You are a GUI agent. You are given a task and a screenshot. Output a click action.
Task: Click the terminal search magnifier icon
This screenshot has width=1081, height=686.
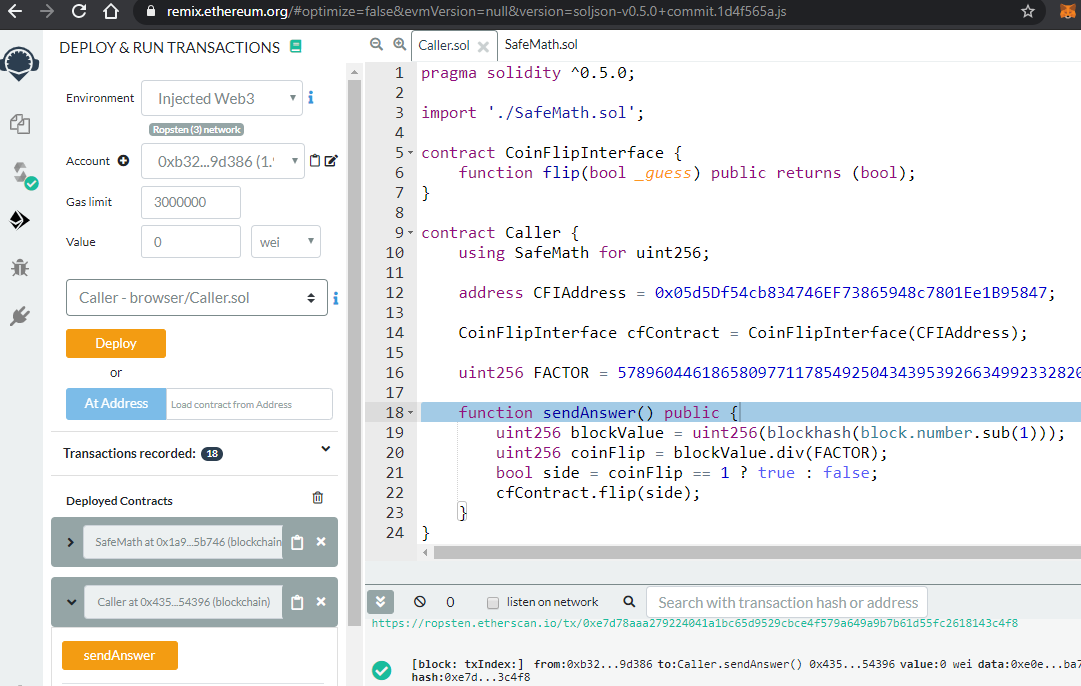pyautogui.click(x=629, y=602)
